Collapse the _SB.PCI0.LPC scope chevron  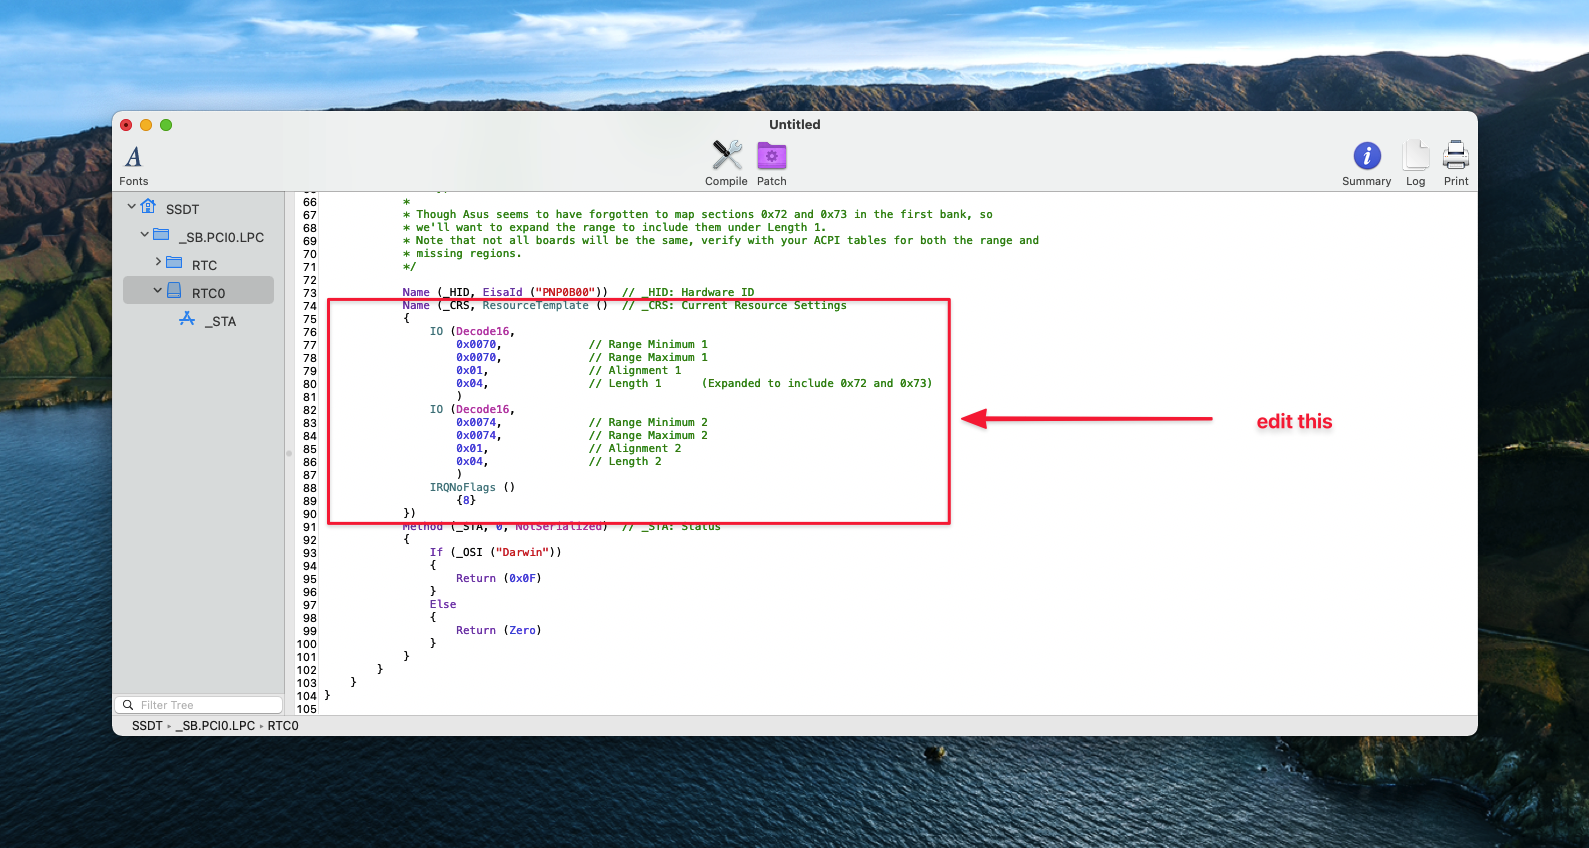click(x=144, y=235)
